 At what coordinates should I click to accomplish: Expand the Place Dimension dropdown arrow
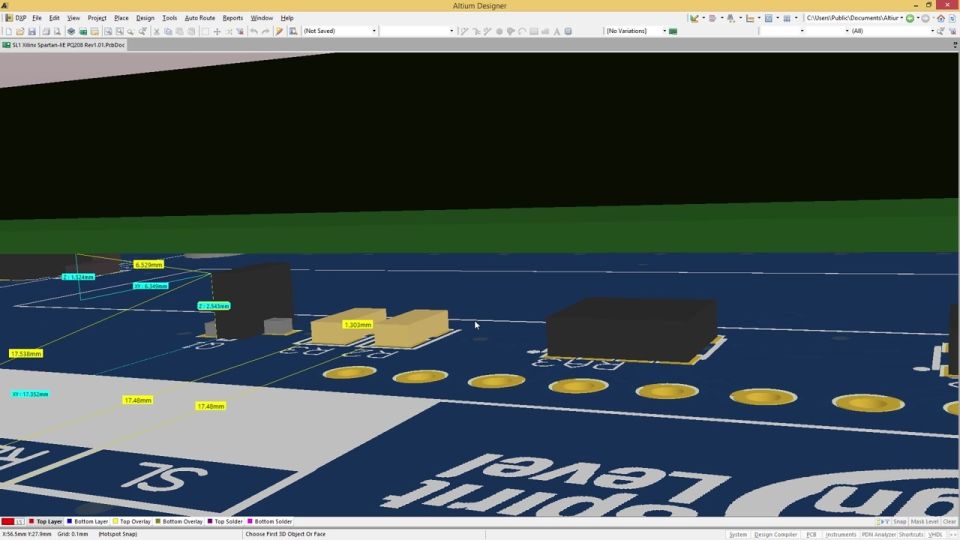759,18
